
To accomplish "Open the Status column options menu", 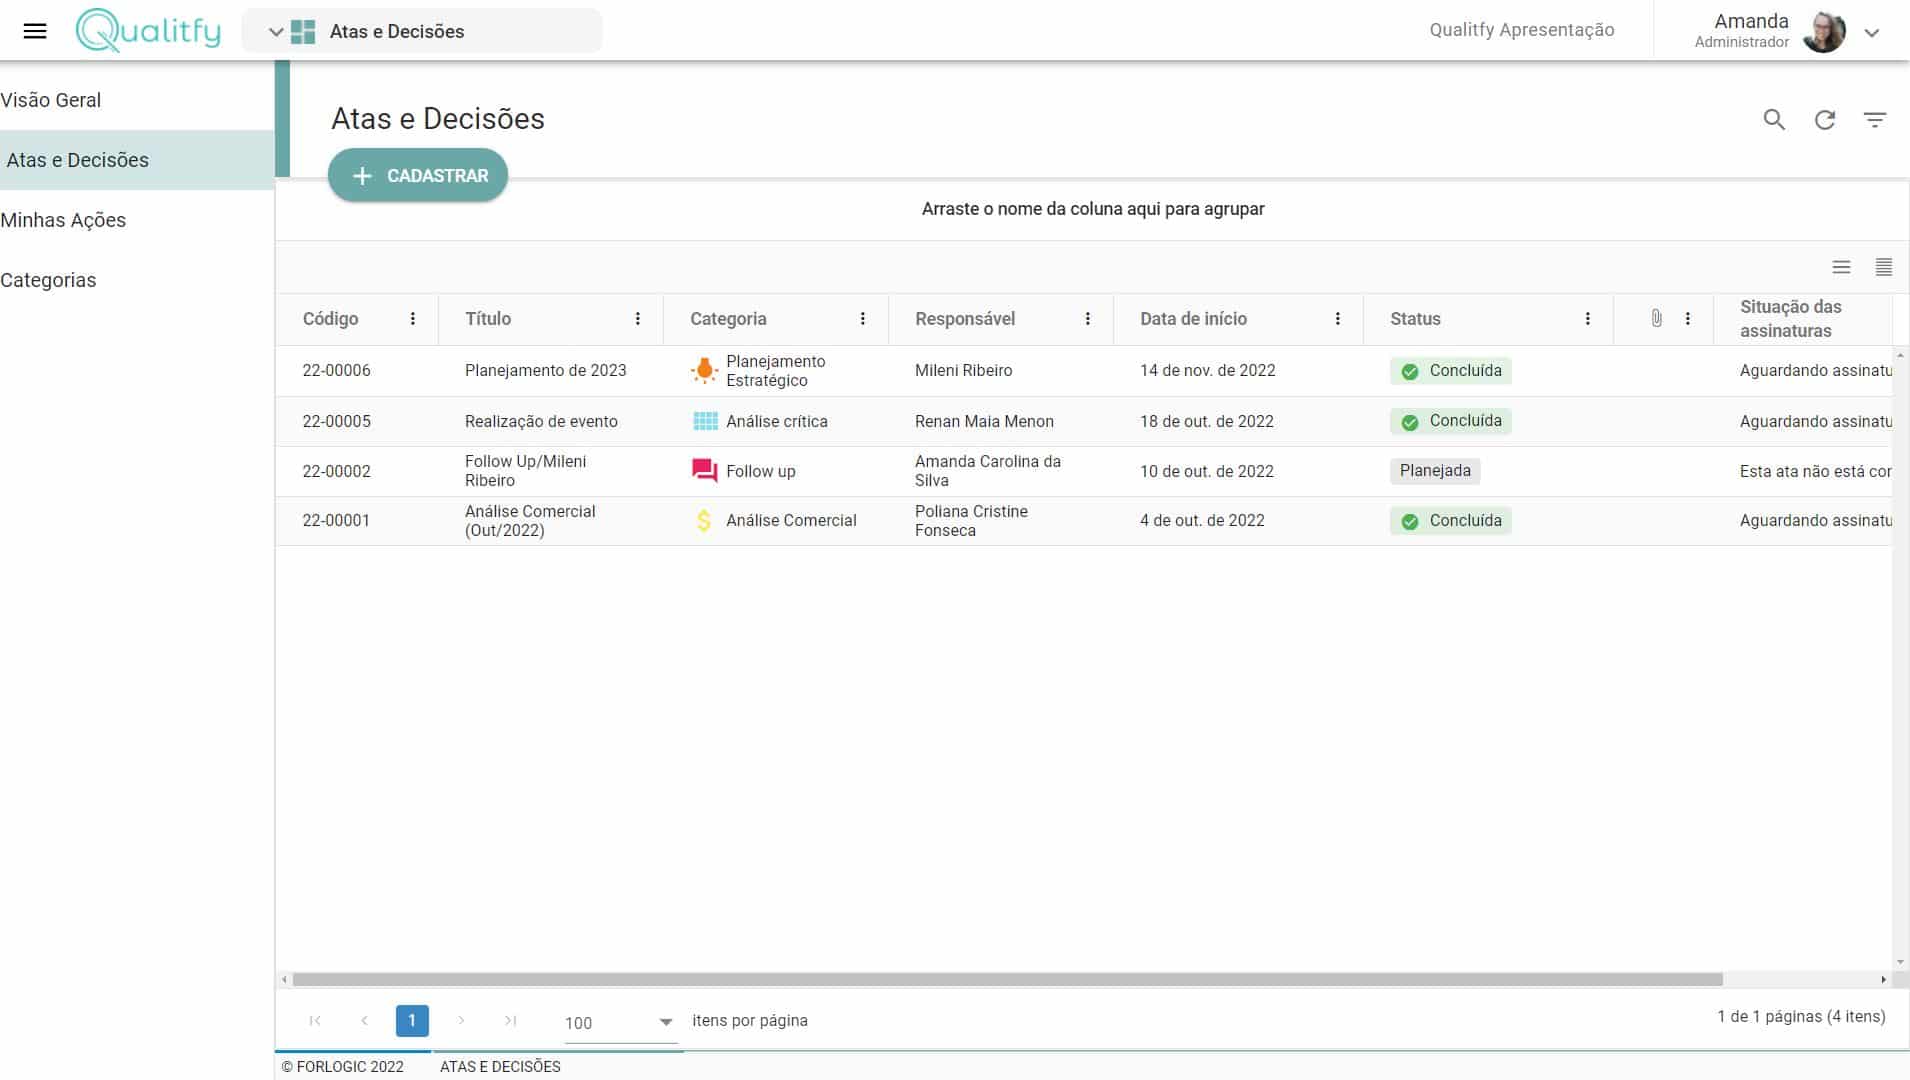I will click(x=1588, y=319).
